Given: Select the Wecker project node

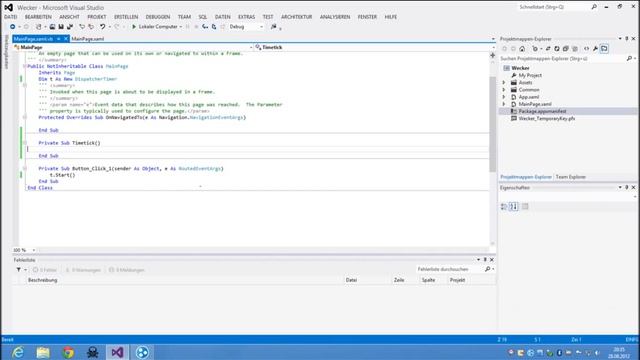Looking at the screenshot, I should (x=520, y=68).
